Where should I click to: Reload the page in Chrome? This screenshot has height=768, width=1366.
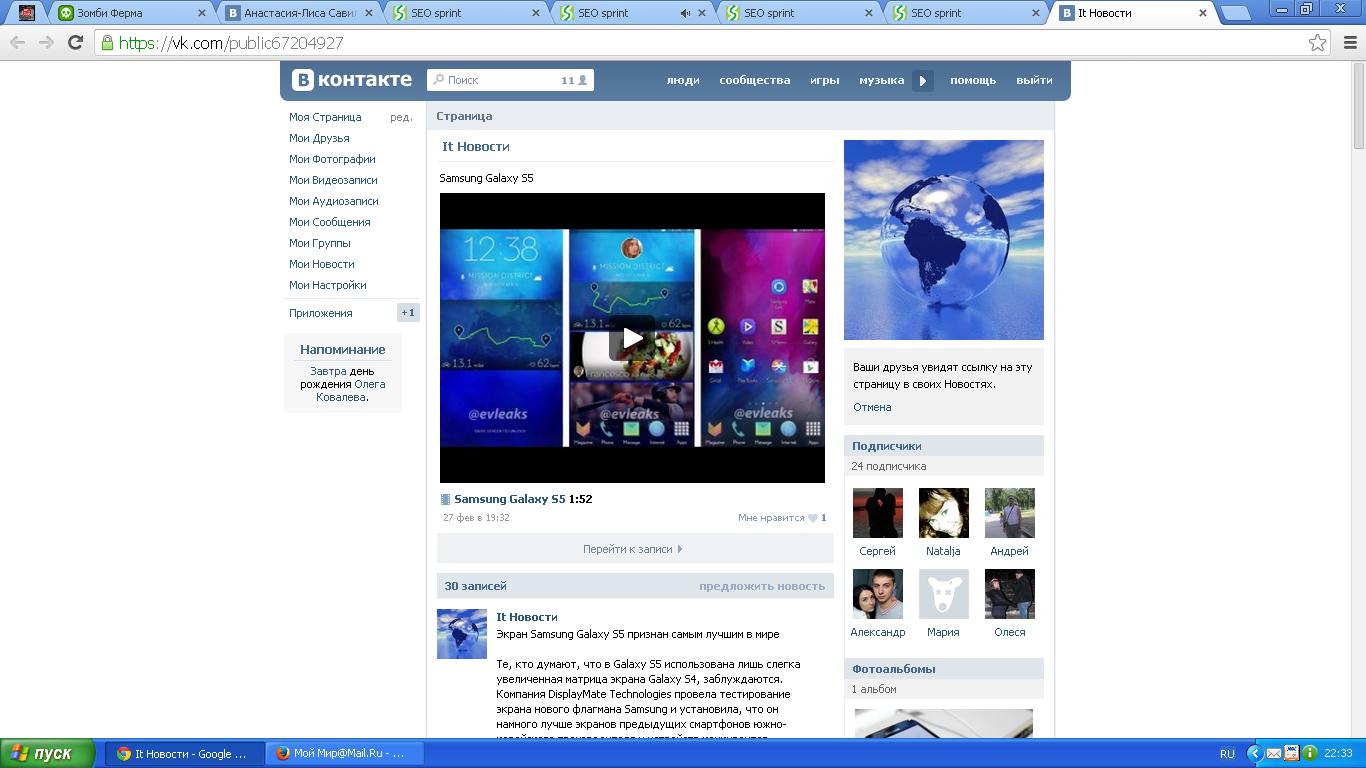(x=75, y=42)
